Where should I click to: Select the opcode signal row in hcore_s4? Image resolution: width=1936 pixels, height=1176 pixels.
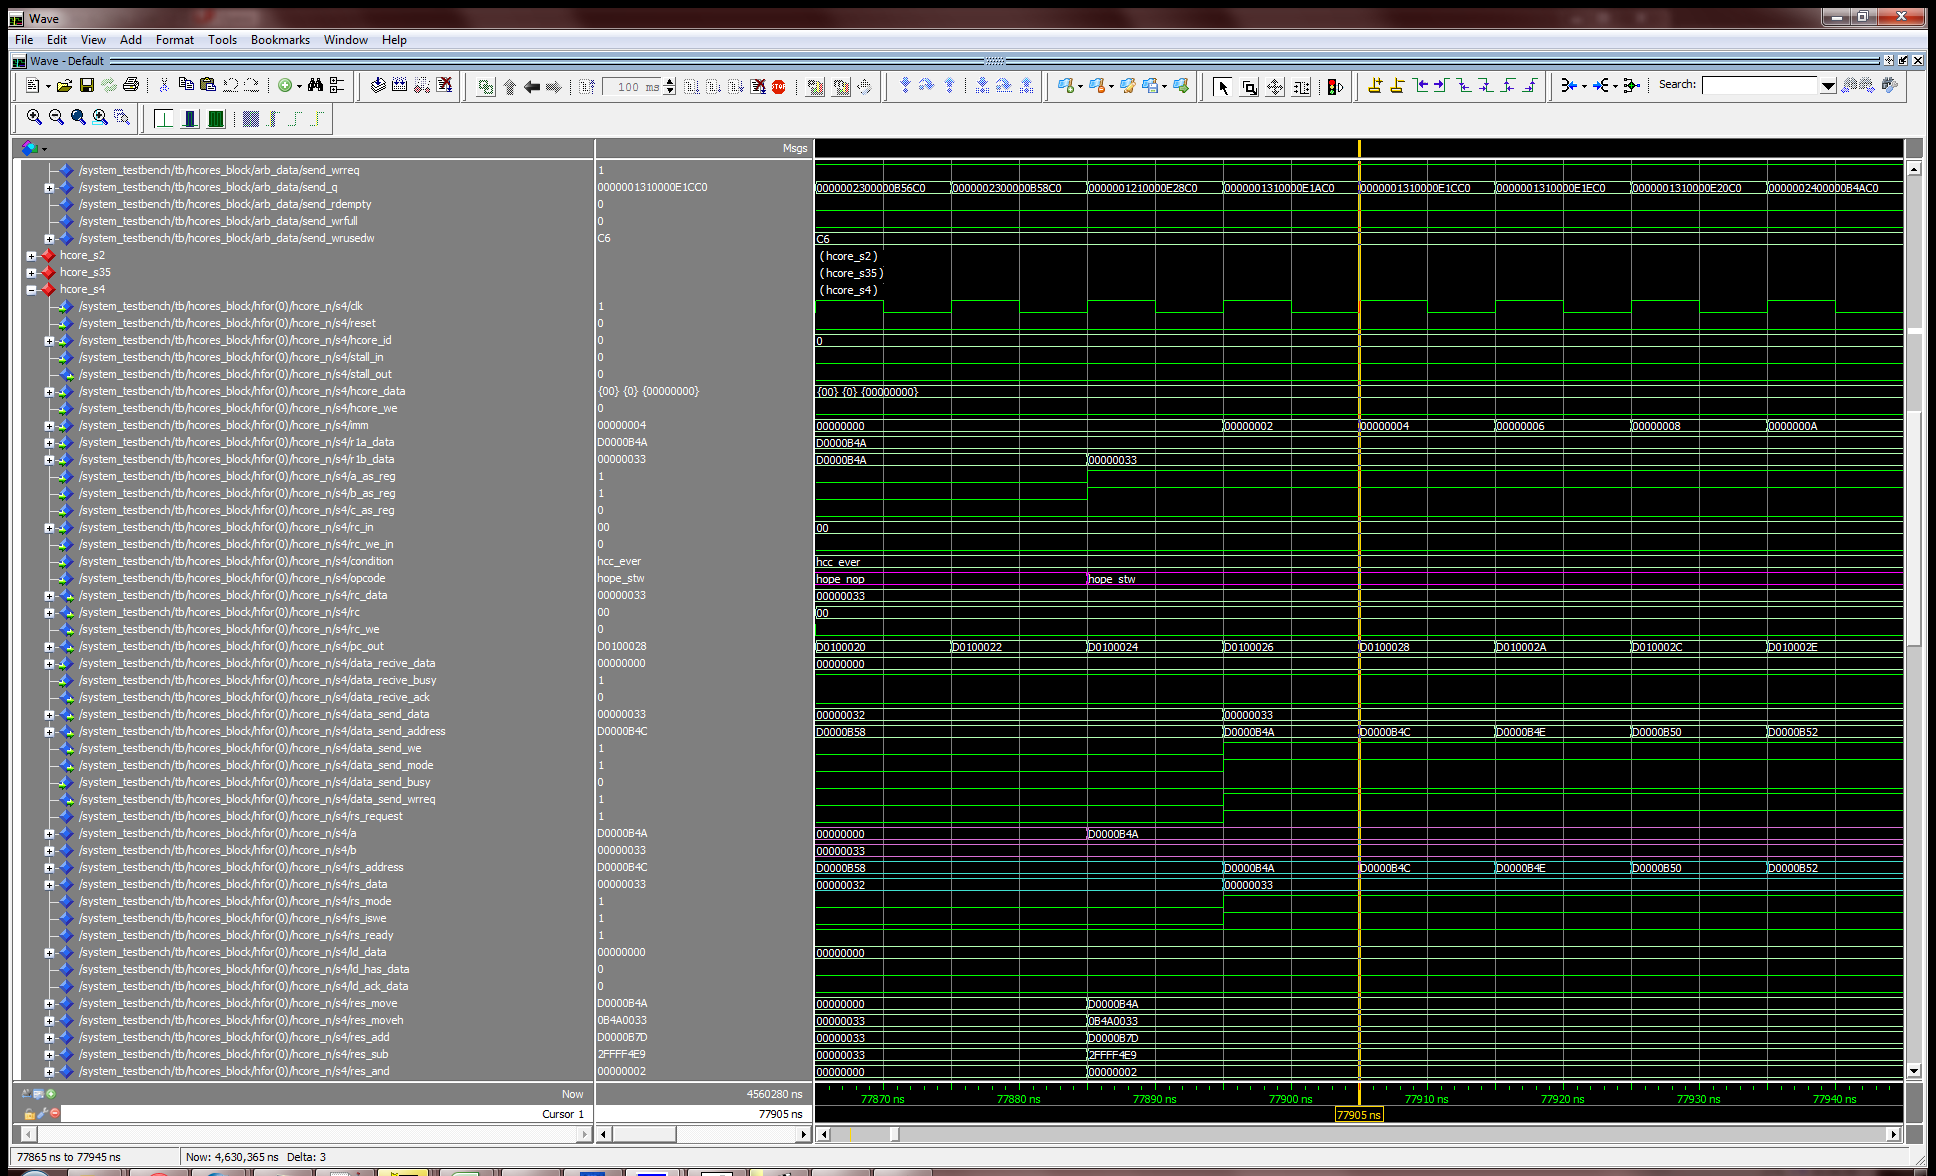point(231,578)
